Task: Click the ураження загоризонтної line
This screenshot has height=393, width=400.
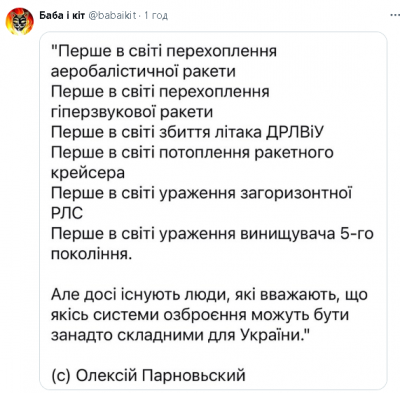Action: click(202, 193)
